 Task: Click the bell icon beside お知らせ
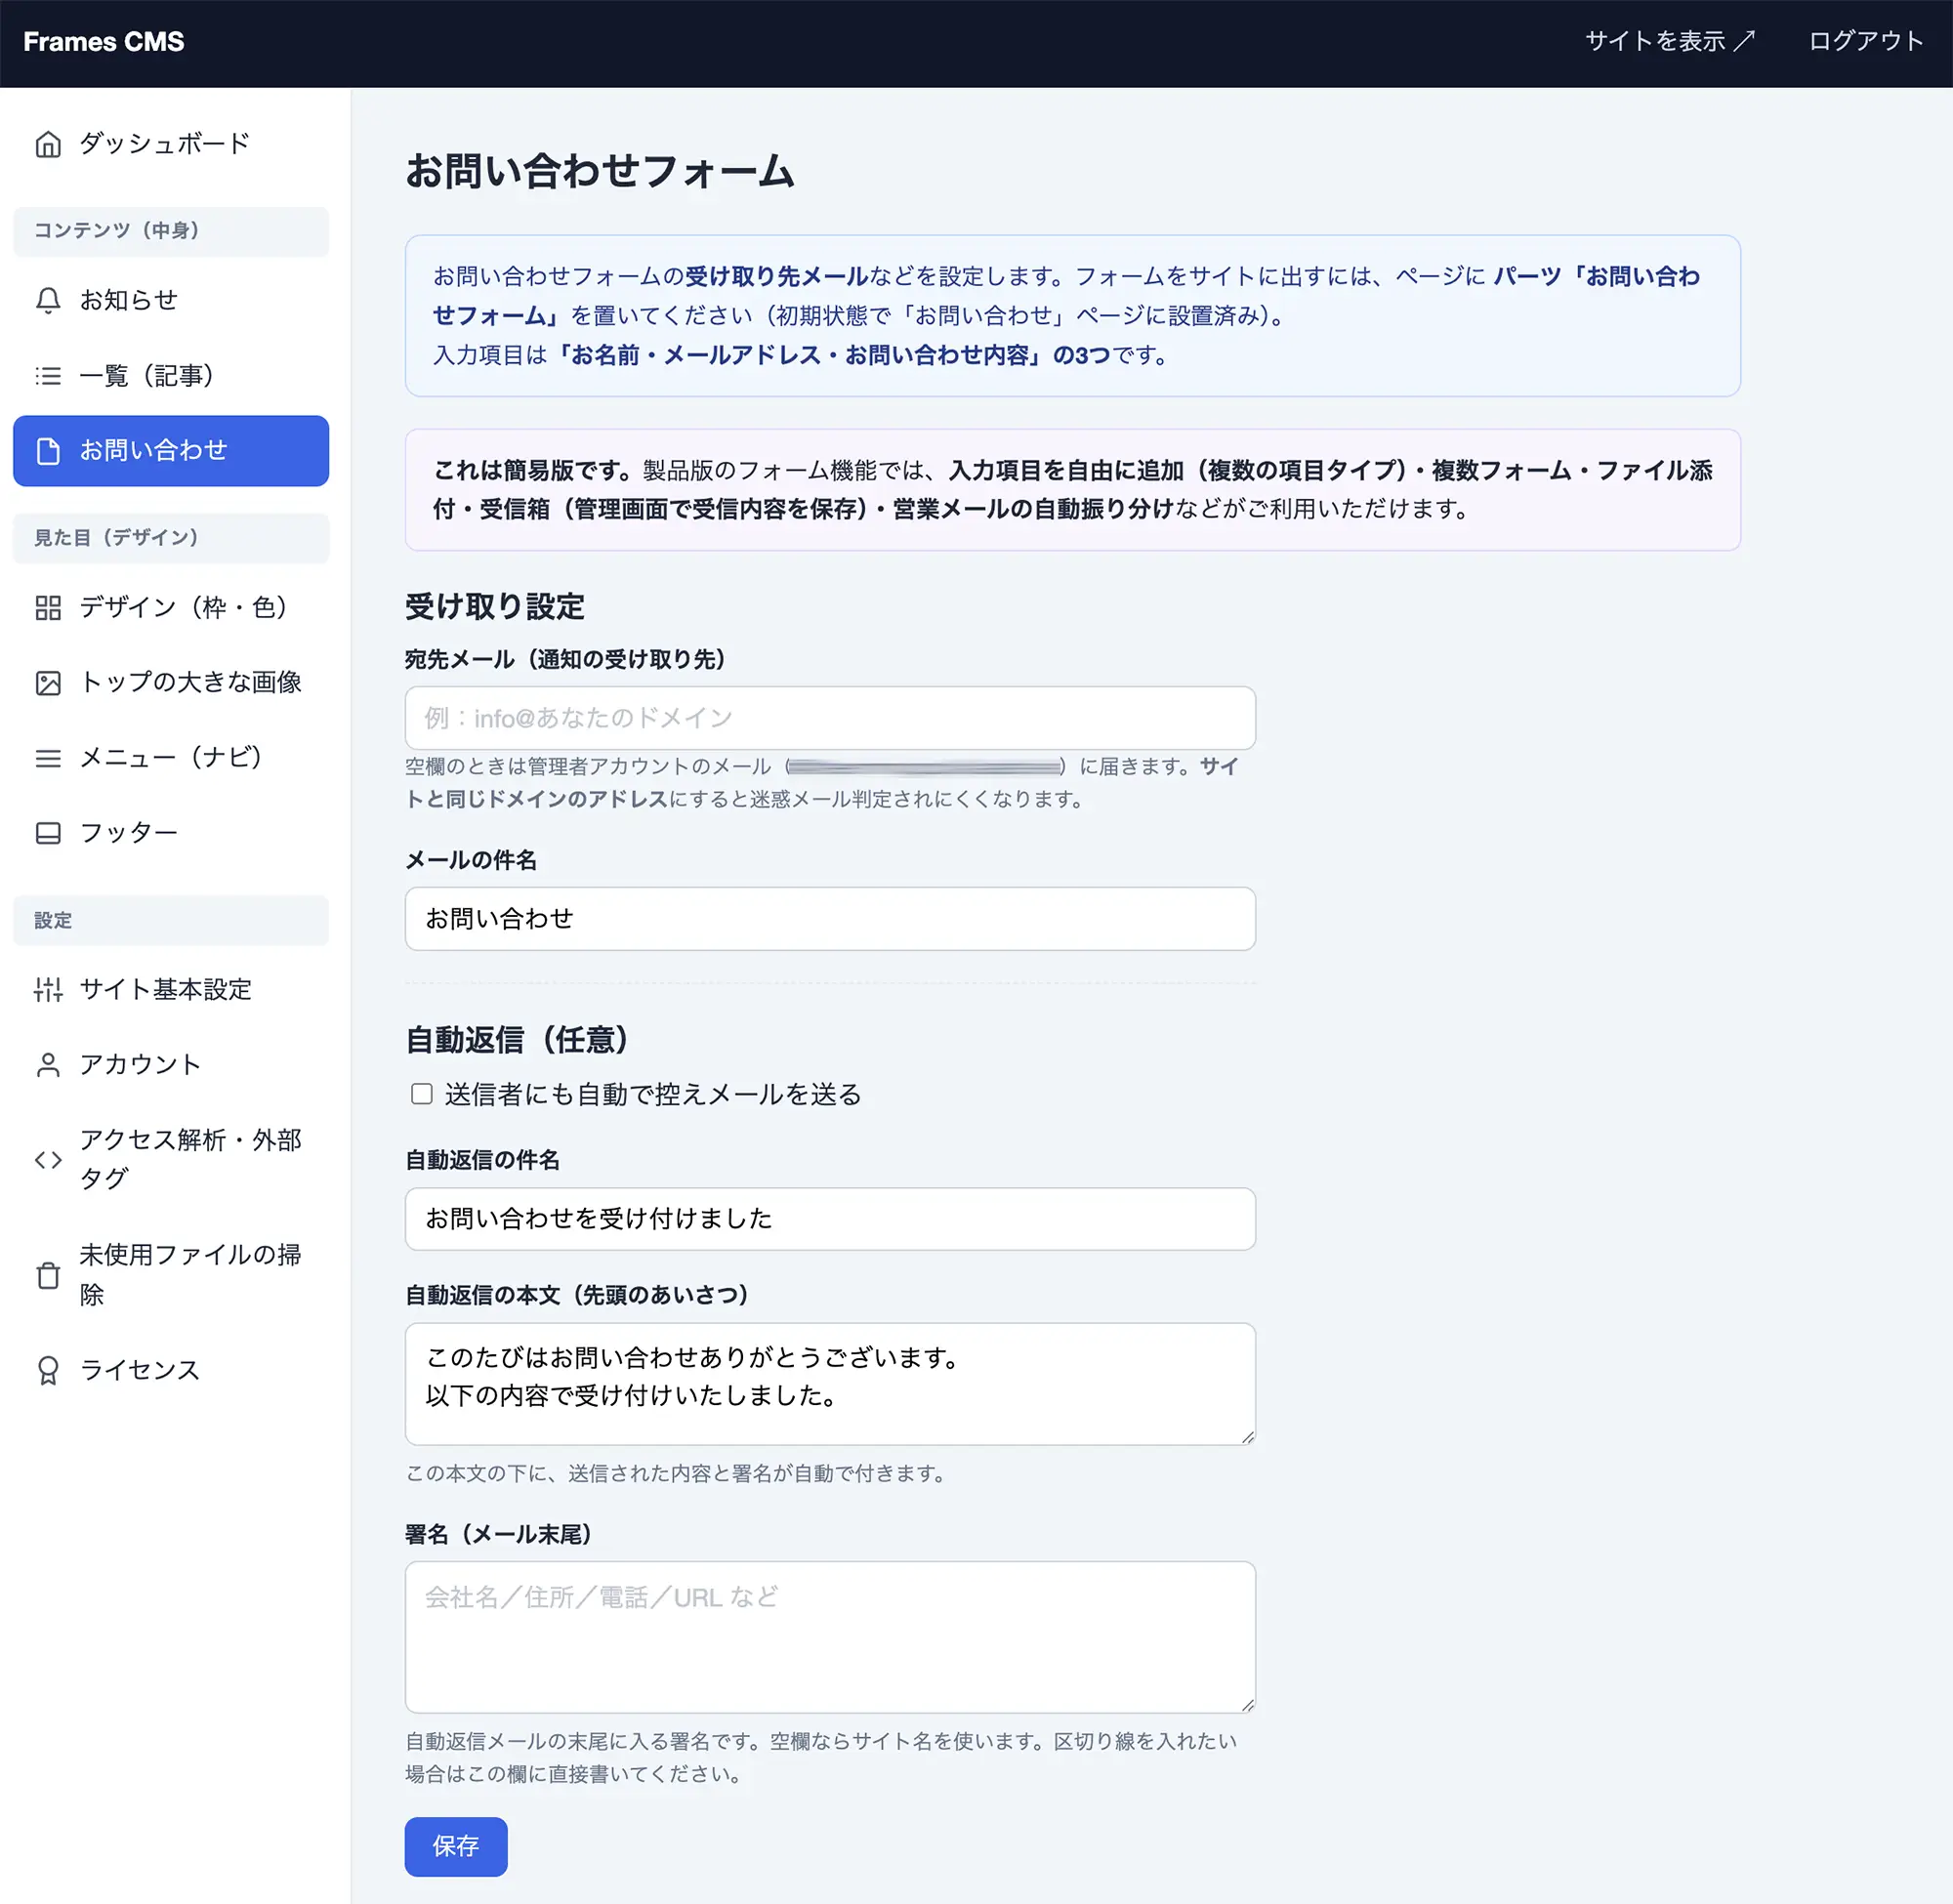click(48, 300)
